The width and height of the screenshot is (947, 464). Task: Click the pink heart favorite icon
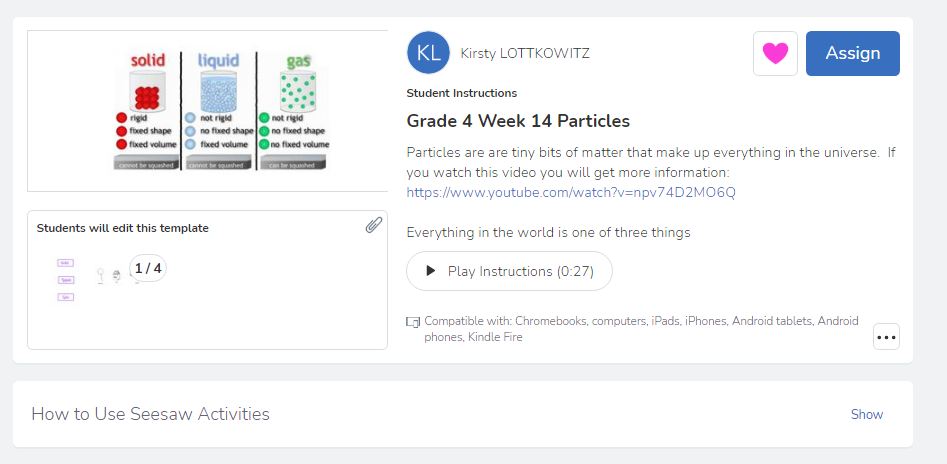point(775,54)
